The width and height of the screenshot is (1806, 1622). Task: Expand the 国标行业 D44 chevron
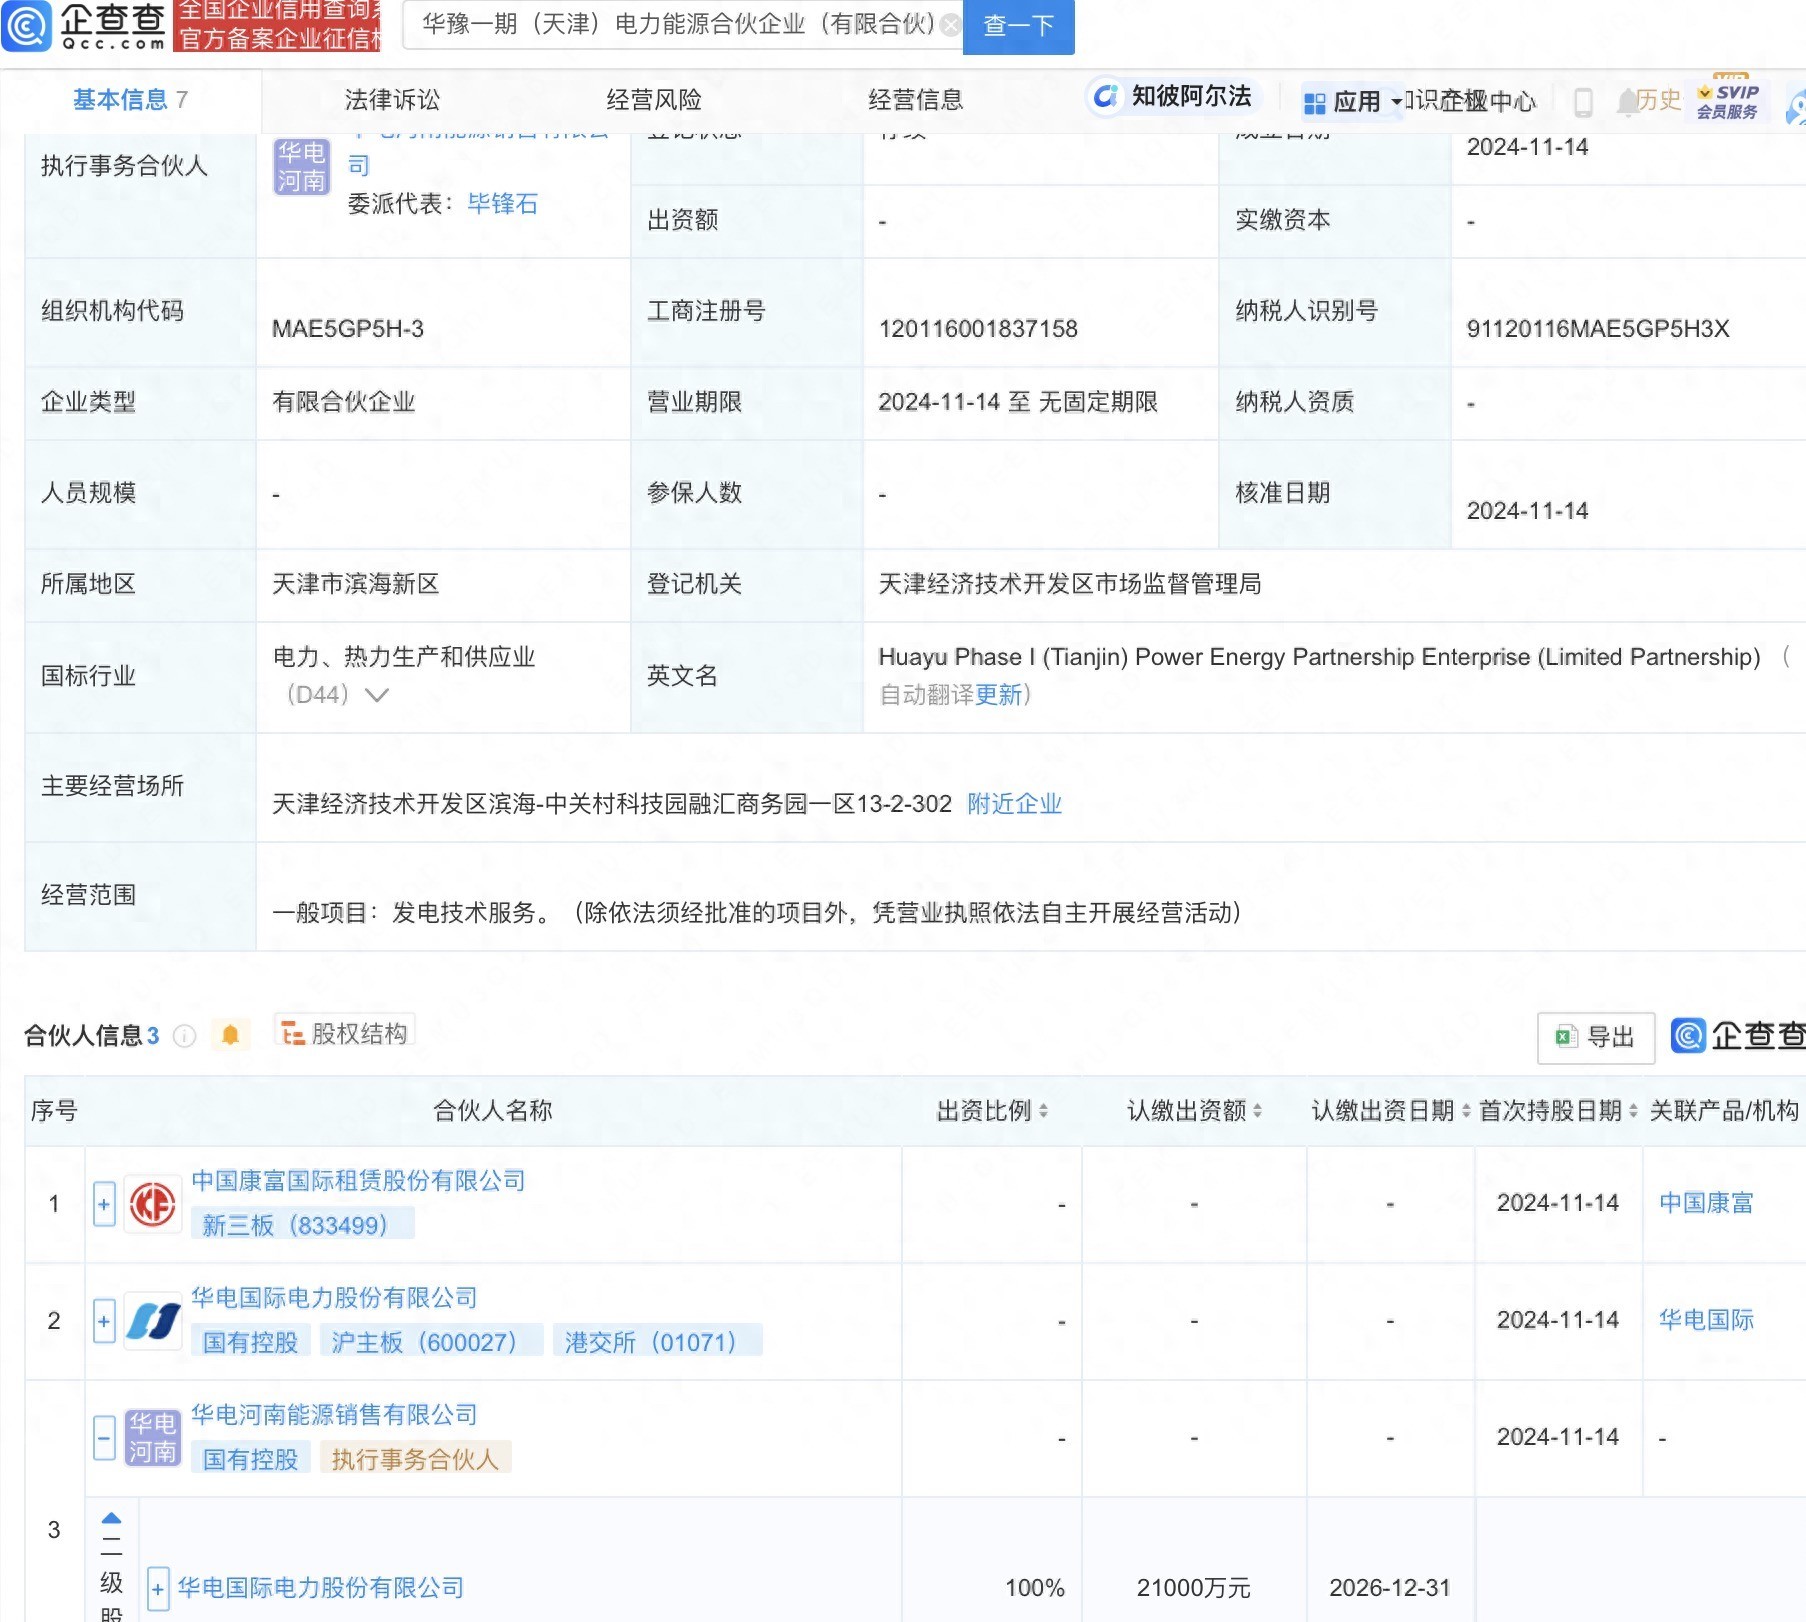point(377,695)
